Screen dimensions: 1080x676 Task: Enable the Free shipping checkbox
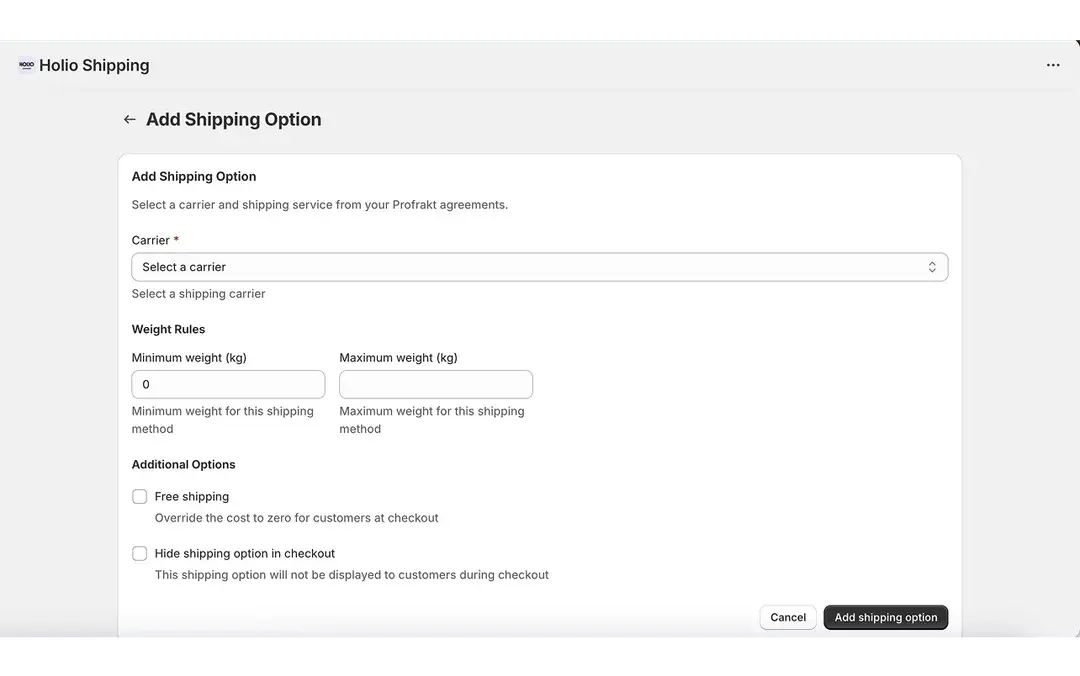[139, 496]
